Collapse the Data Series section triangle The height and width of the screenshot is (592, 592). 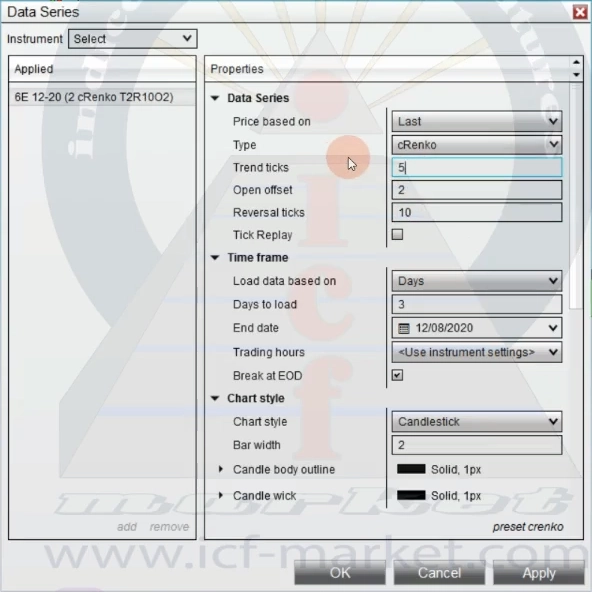pyautogui.click(x=215, y=98)
